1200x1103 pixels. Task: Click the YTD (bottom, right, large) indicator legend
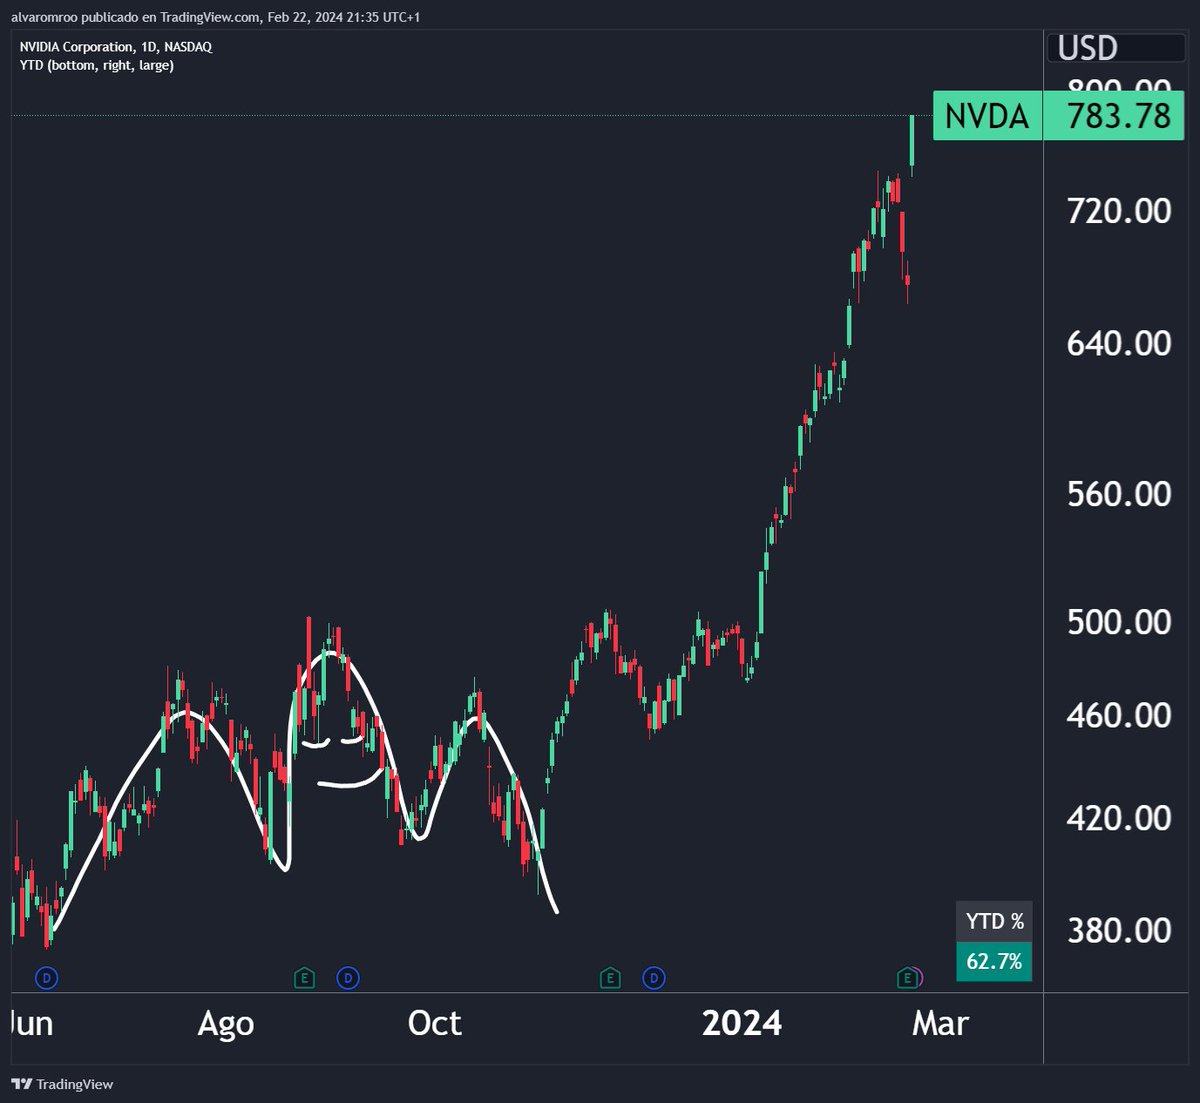coord(97,65)
